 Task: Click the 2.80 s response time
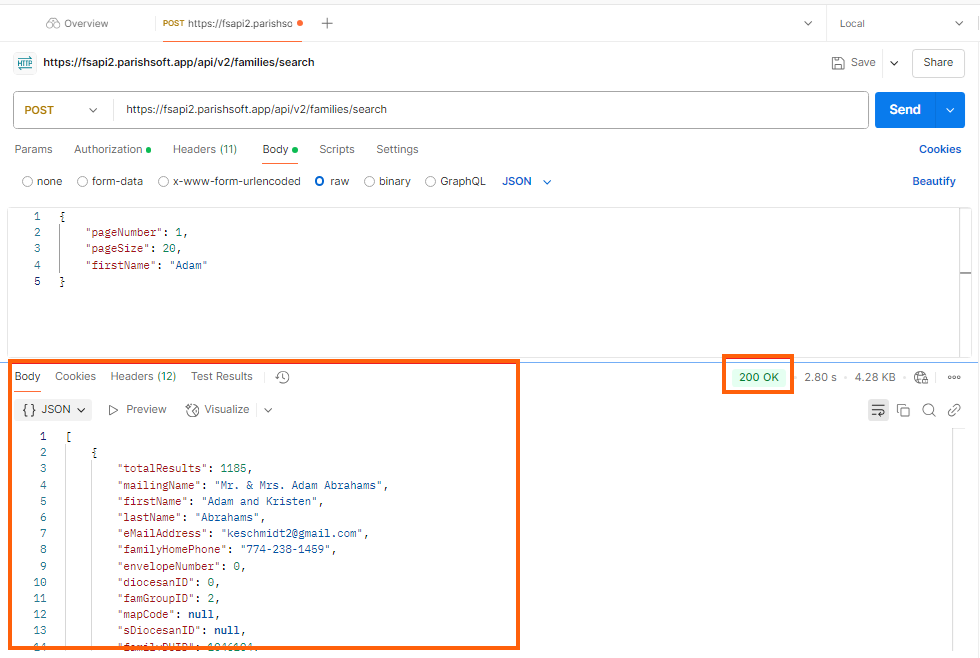(x=820, y=377)
